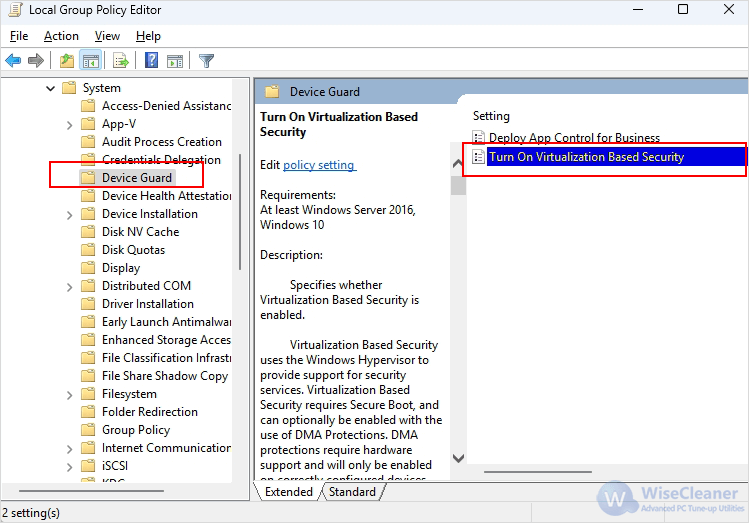Toggle the Show/Hide Console Tree icon
The height and width of the screenshot is (523, 749).
tap(91, 61)
